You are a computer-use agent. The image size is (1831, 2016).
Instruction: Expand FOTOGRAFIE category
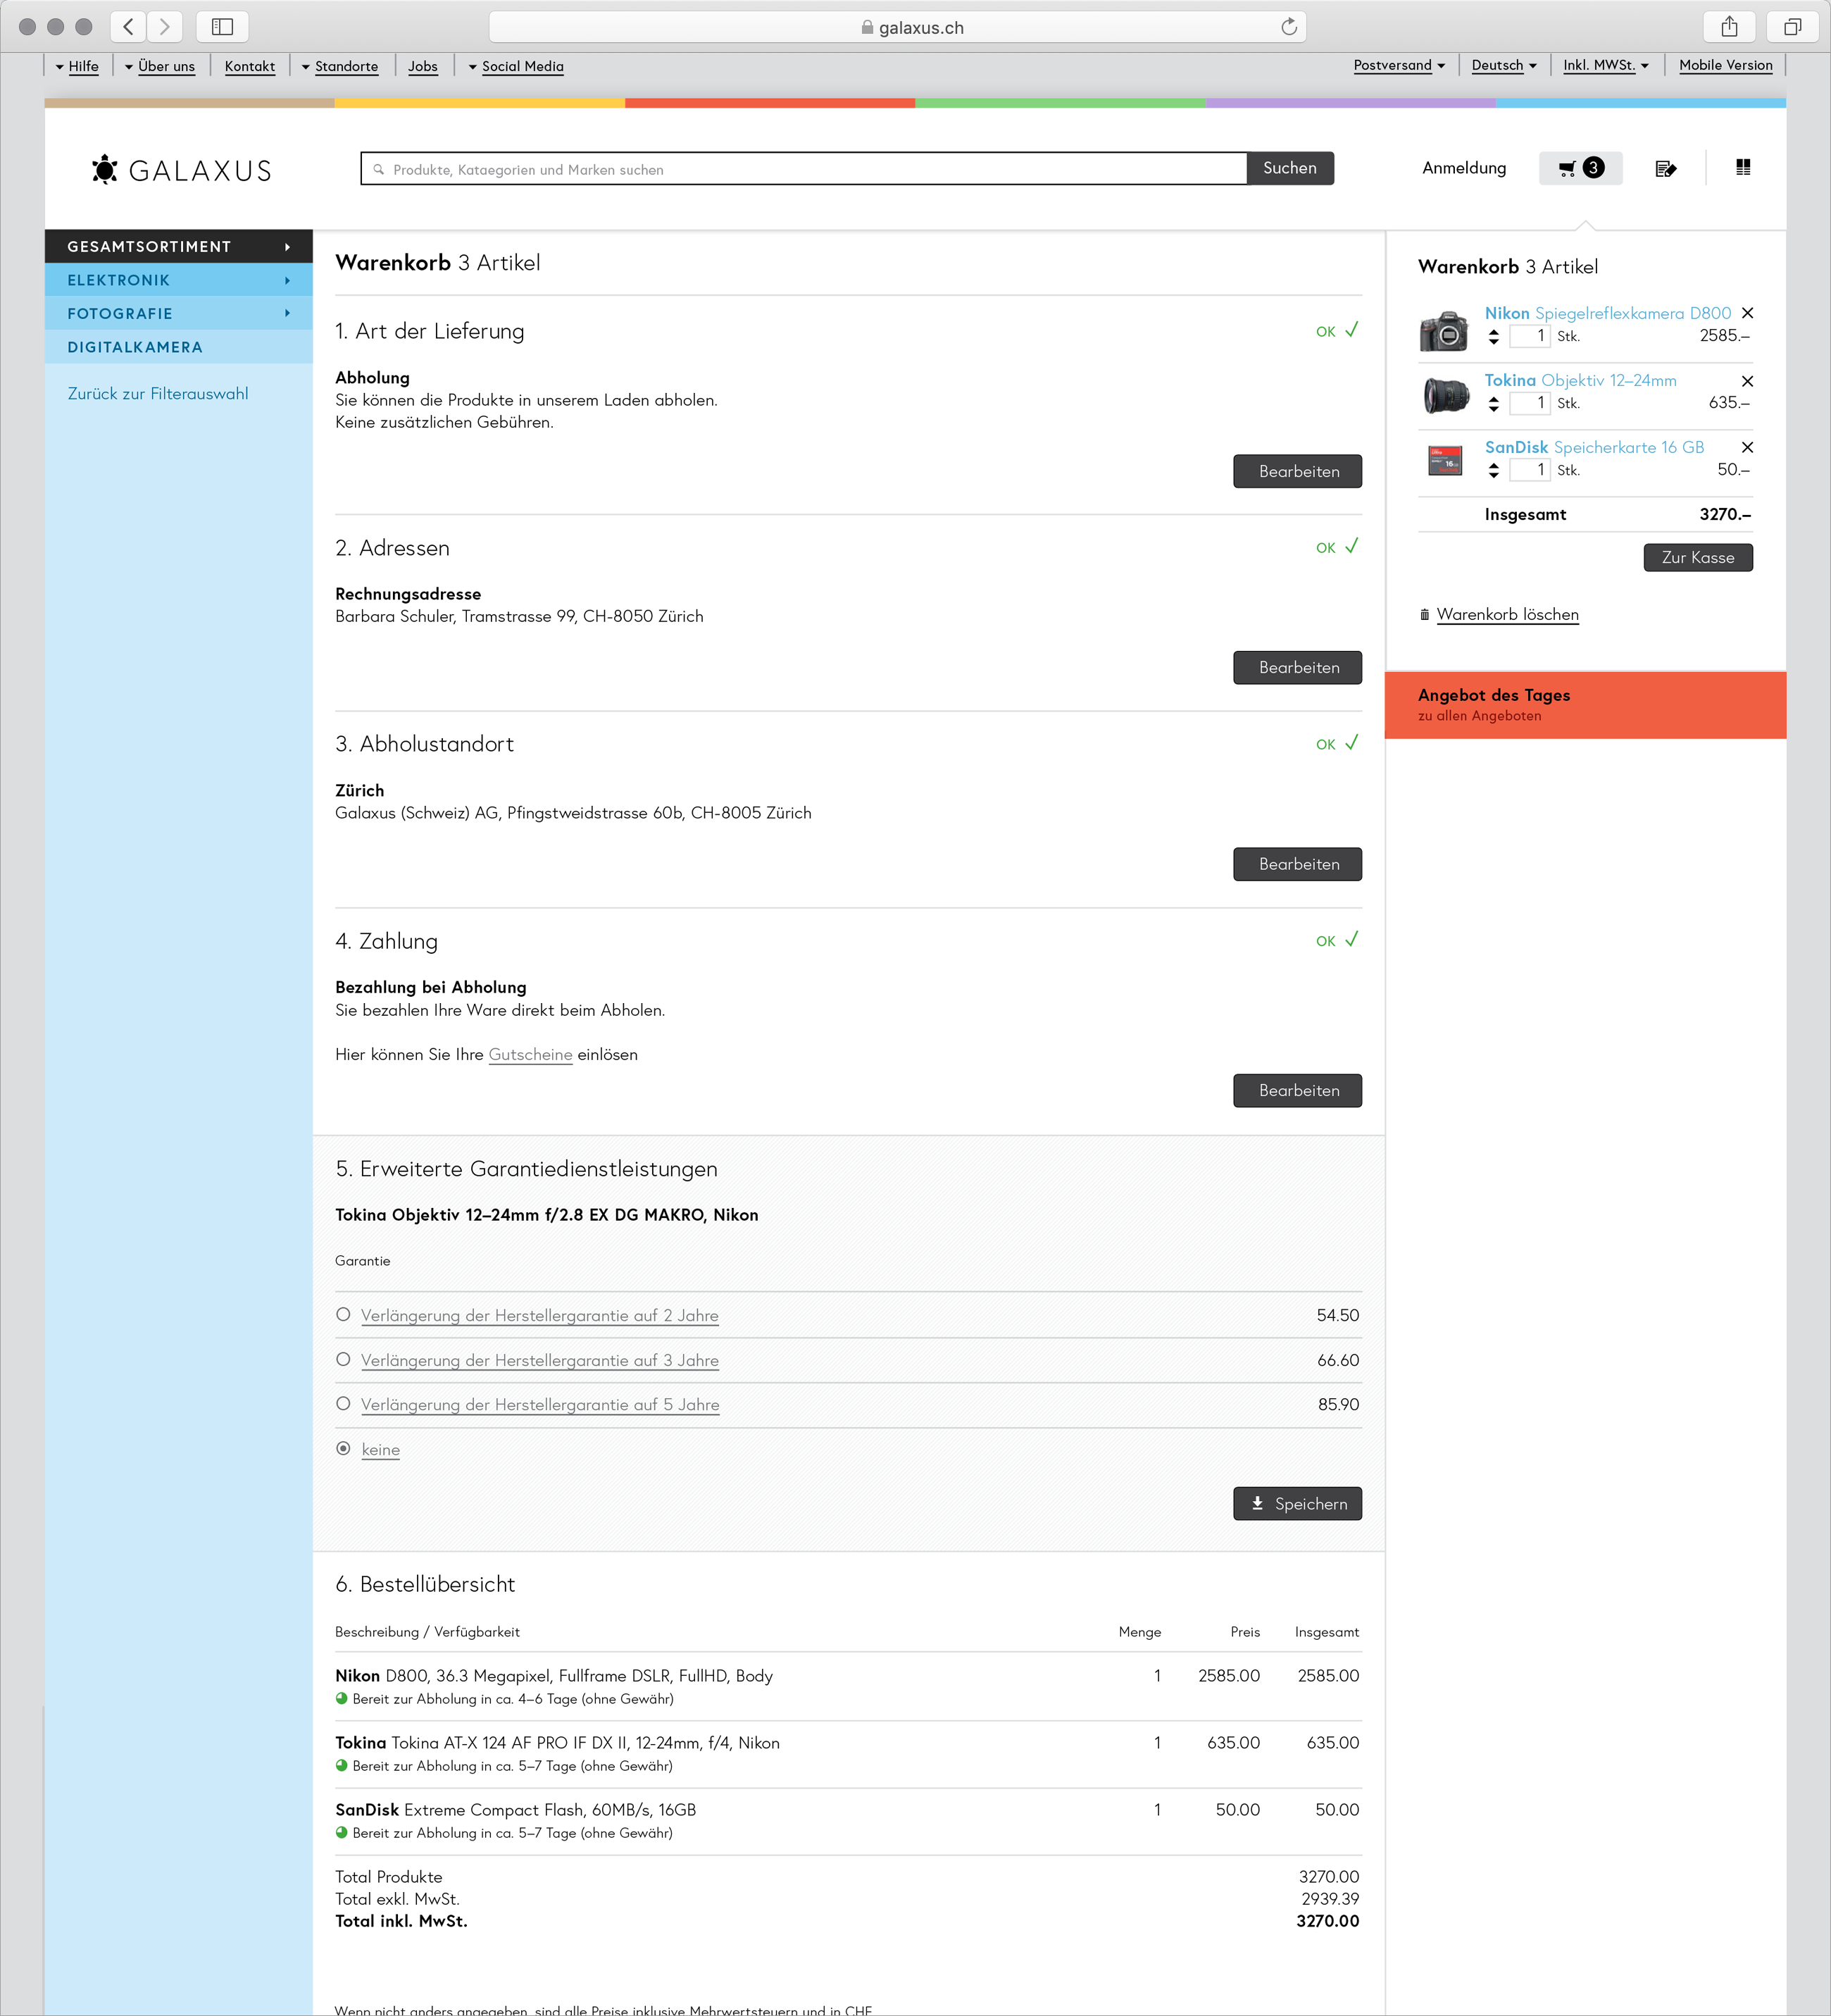pyautogui.click(x=179, y=313)
